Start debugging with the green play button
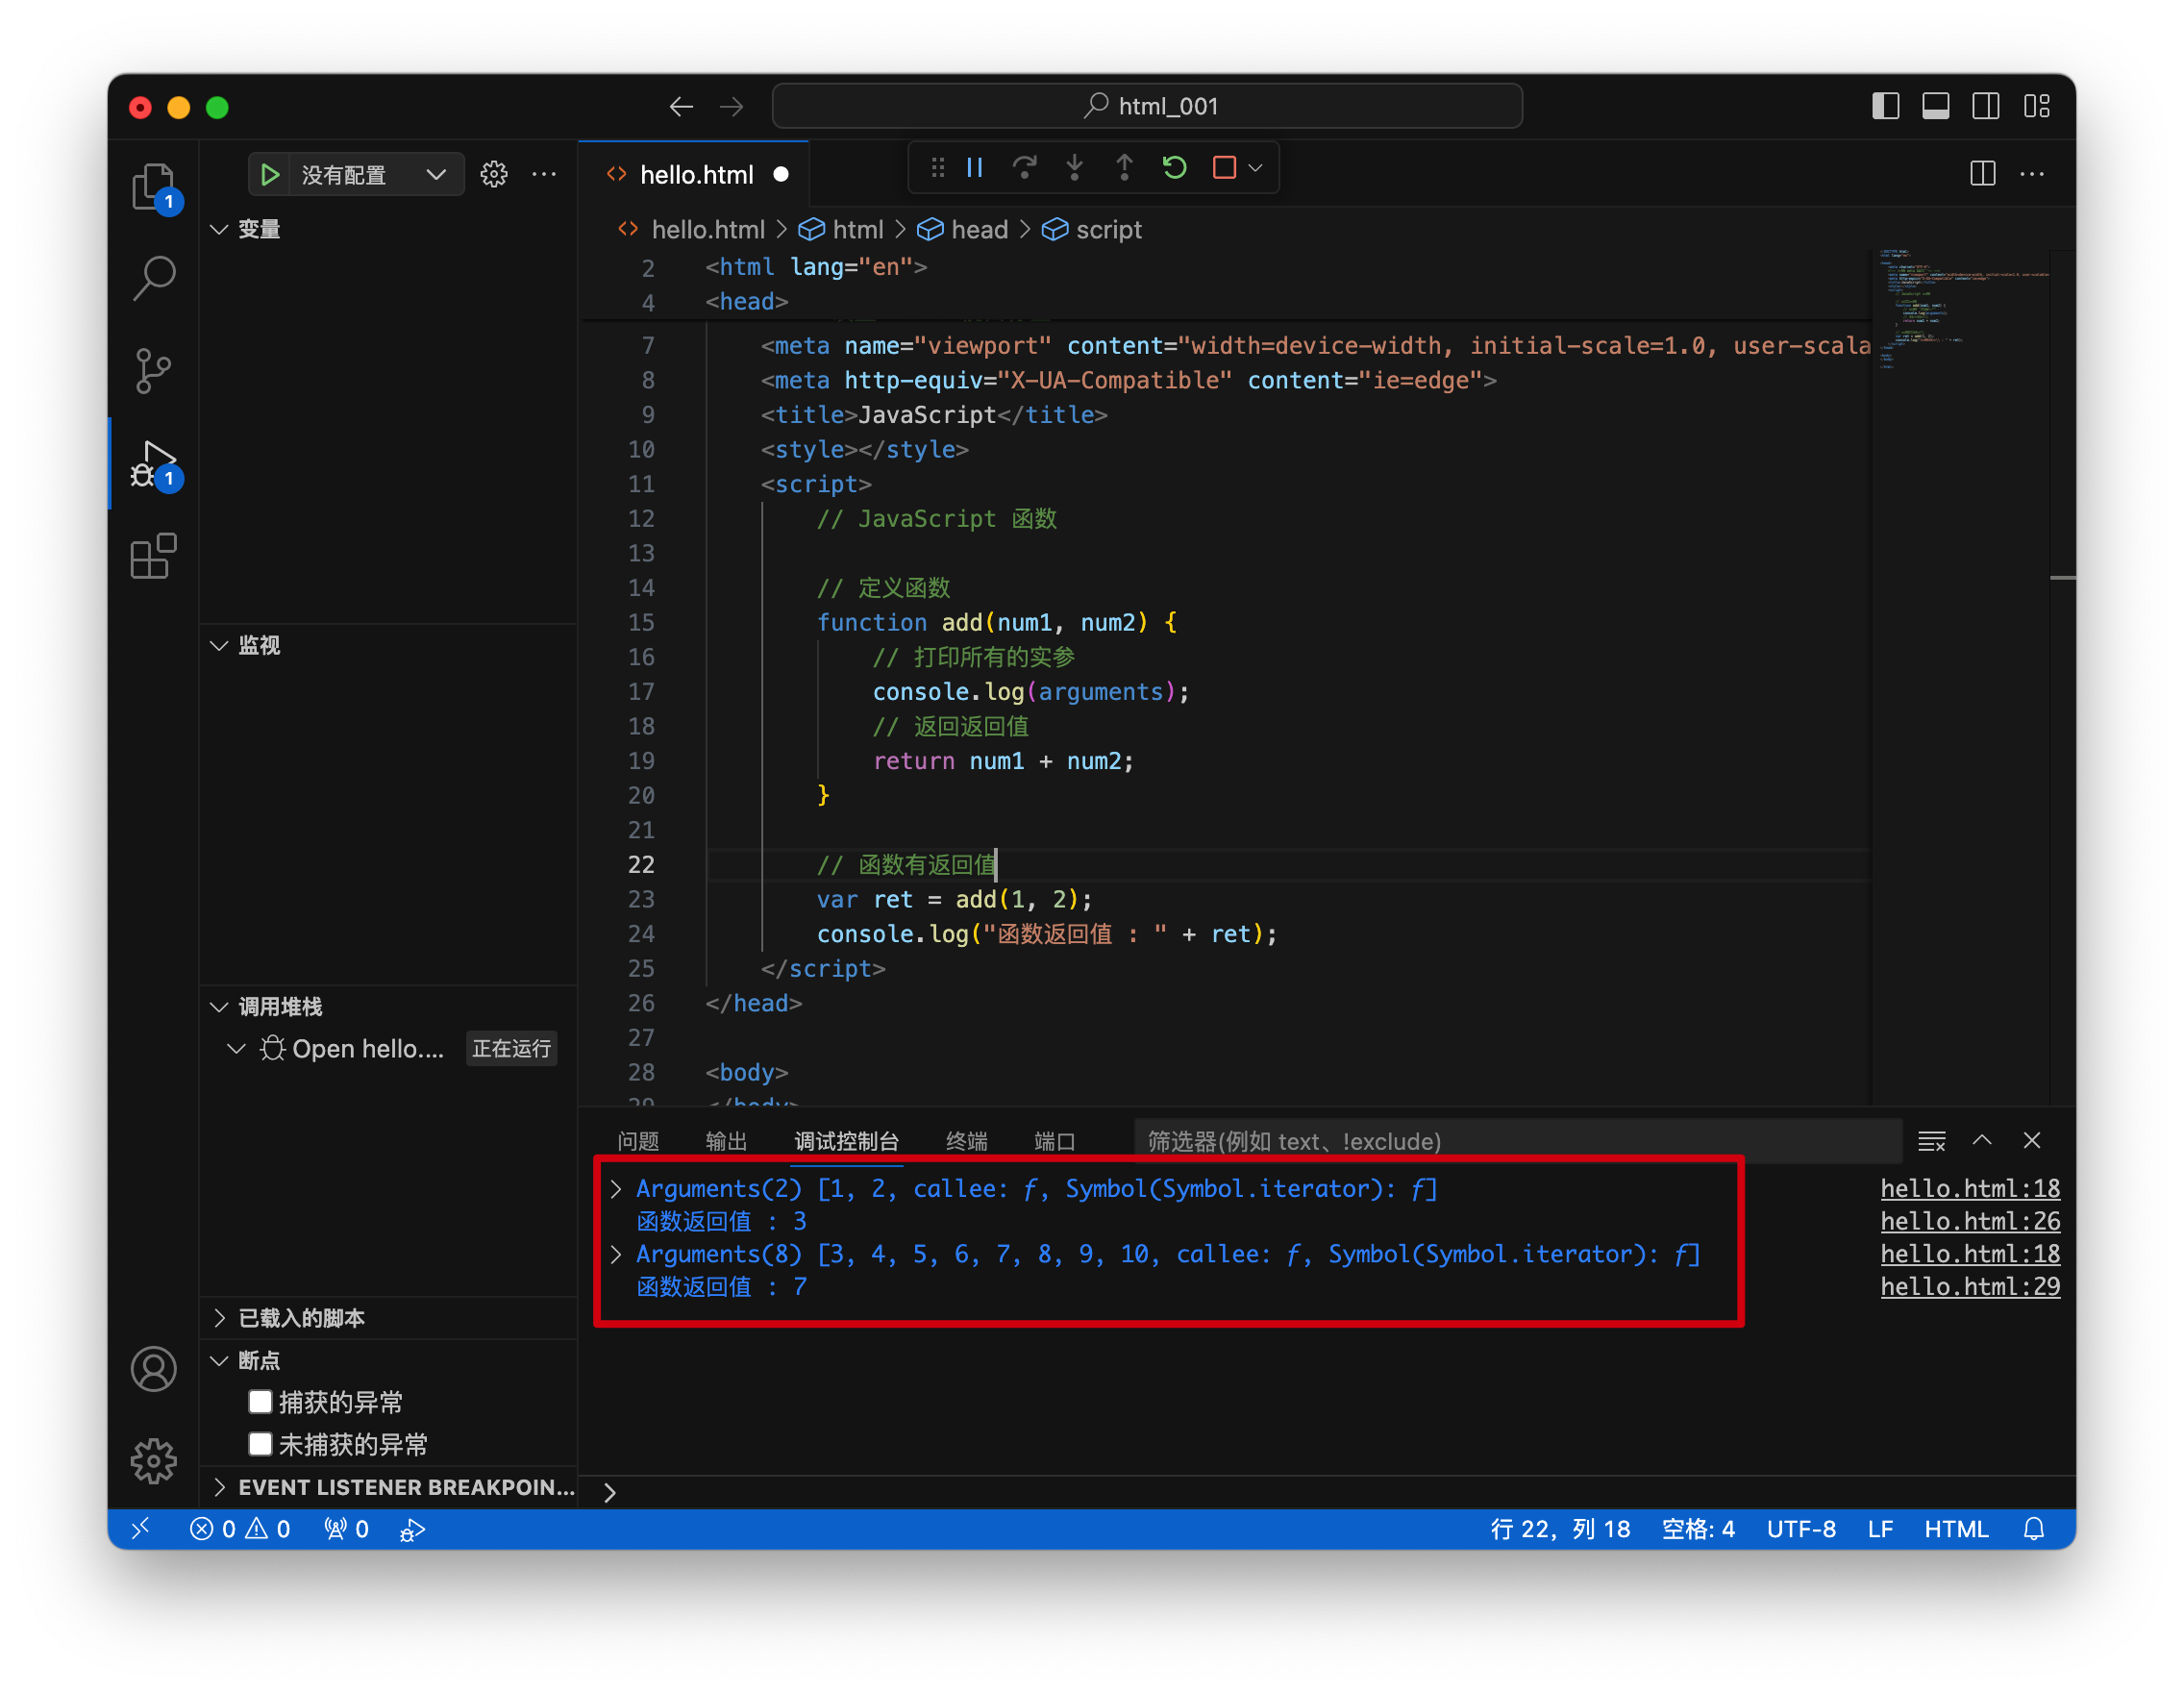Screen dimensions: 2184x1692 tap(269, 175)
